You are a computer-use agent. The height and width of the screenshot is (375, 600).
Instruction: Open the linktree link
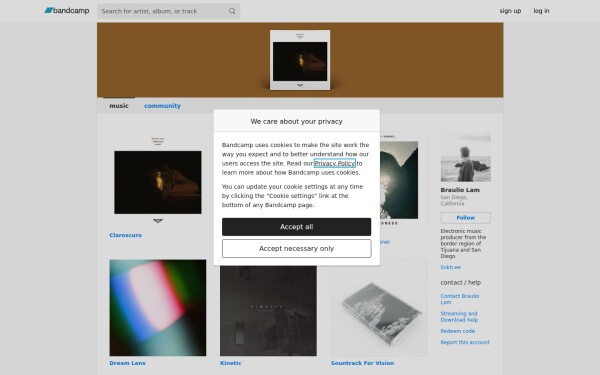[451, 267]
